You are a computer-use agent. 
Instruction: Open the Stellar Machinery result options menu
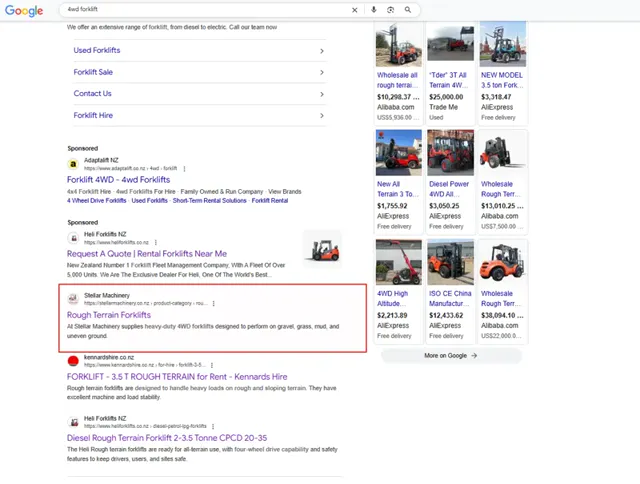(x=213, y=303)
